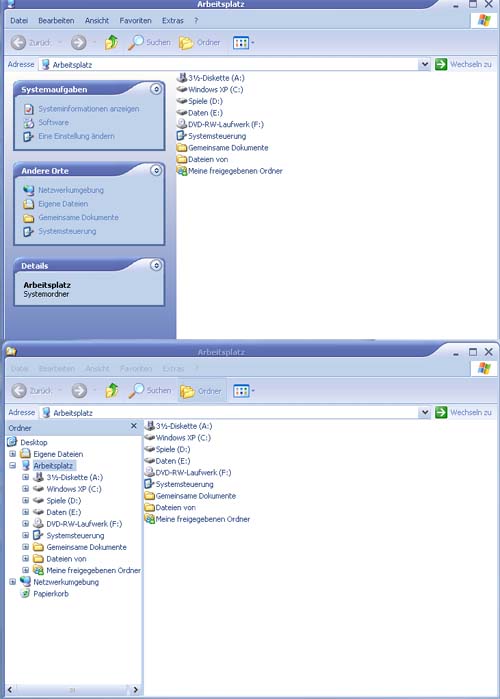Click the Systeminformationen anzeigen link
The height and width of the screenshot is (699, 500).
pos(89,109)
